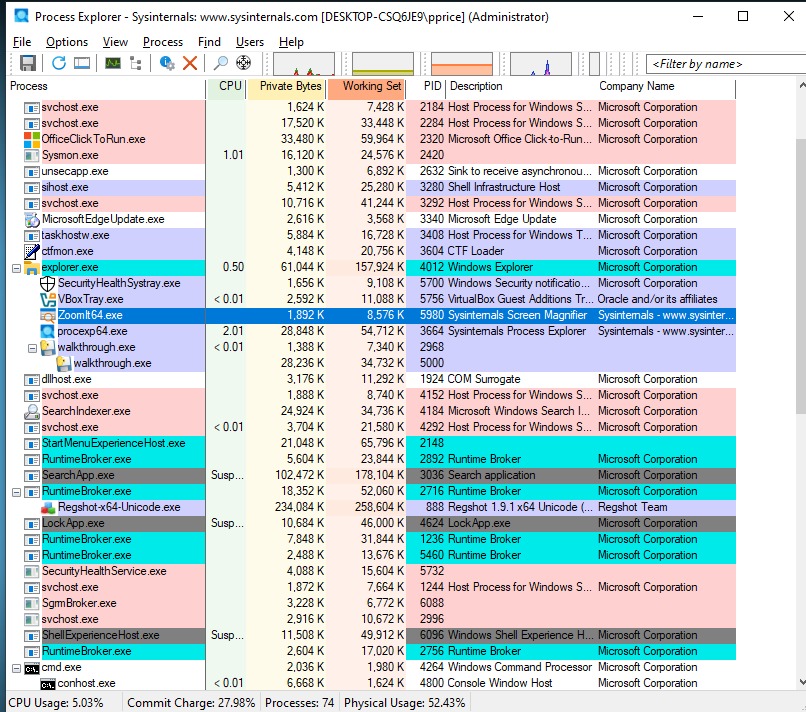Open the Process menu
Image resolution: width=806 pixels, height=712 pixels.
pyautogui.click(x=163, y=42)
